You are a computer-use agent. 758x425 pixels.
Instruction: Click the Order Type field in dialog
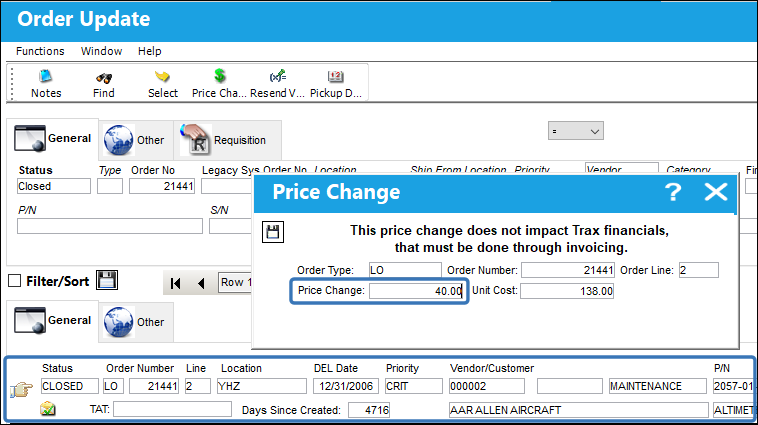click(405, 270)
